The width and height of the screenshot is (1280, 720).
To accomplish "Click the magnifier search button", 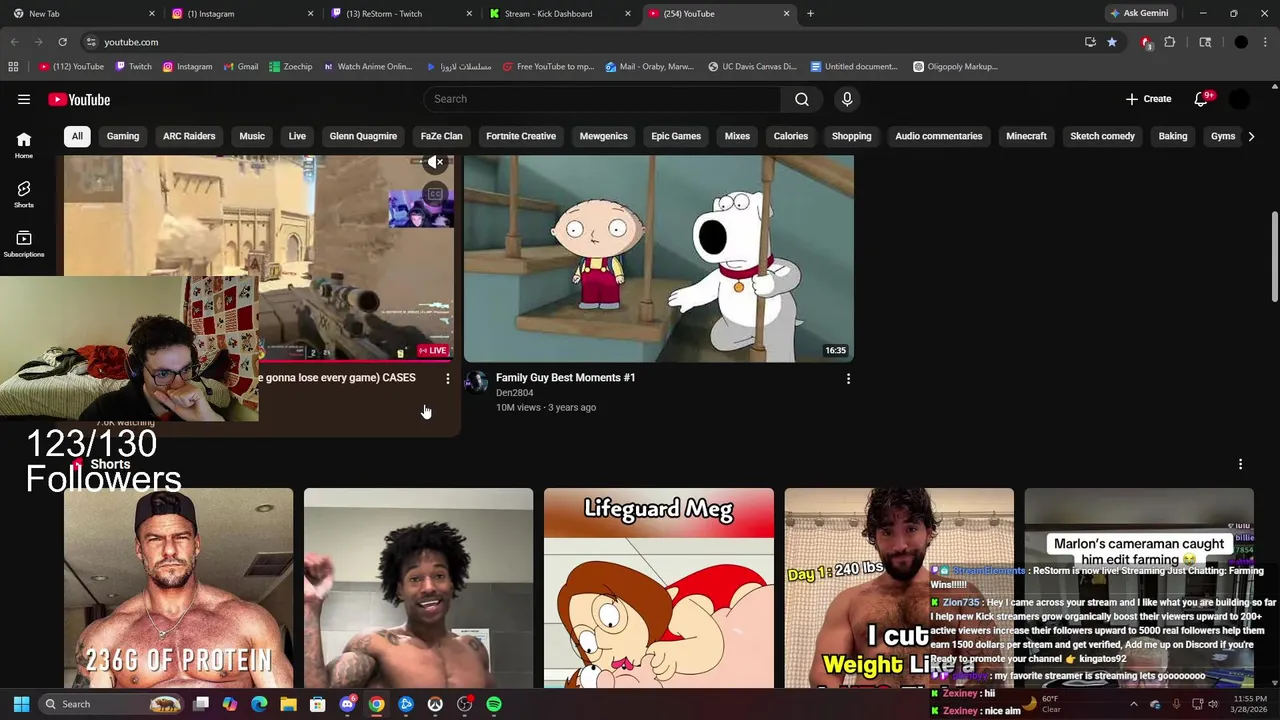I will click(802, 99).
